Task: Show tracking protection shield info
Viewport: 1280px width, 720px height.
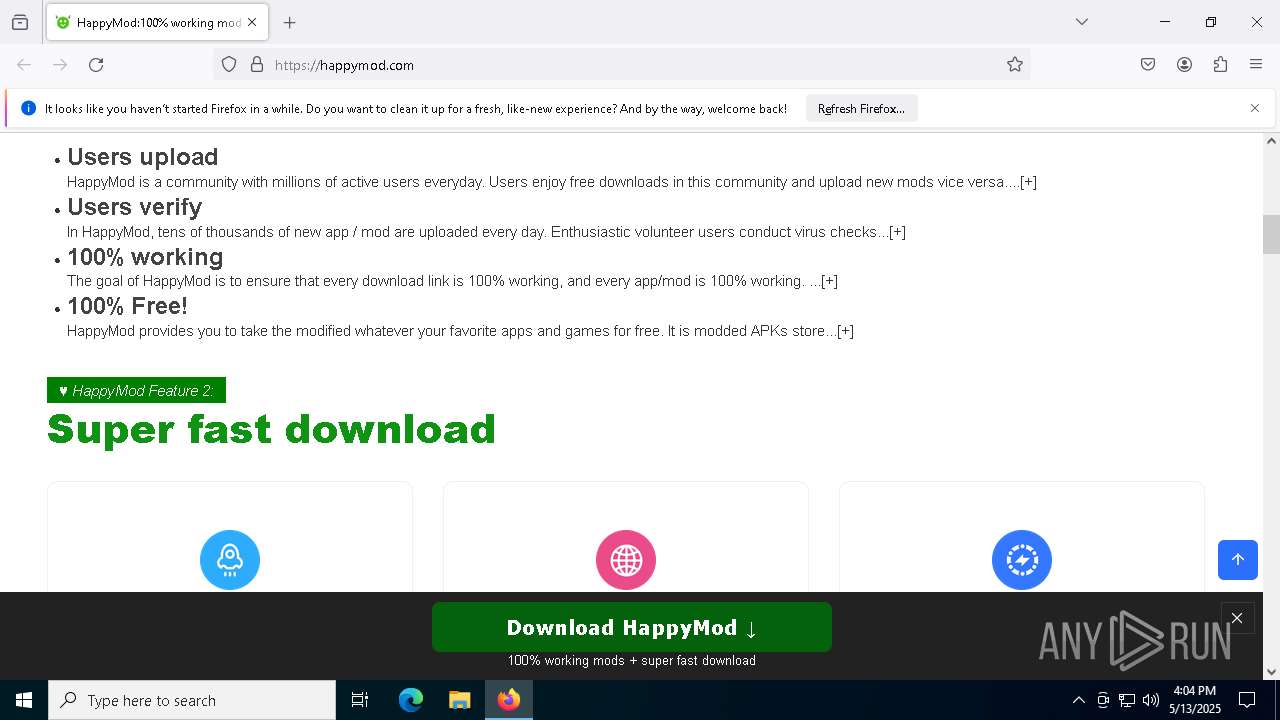Action: [x=229, y=65]
